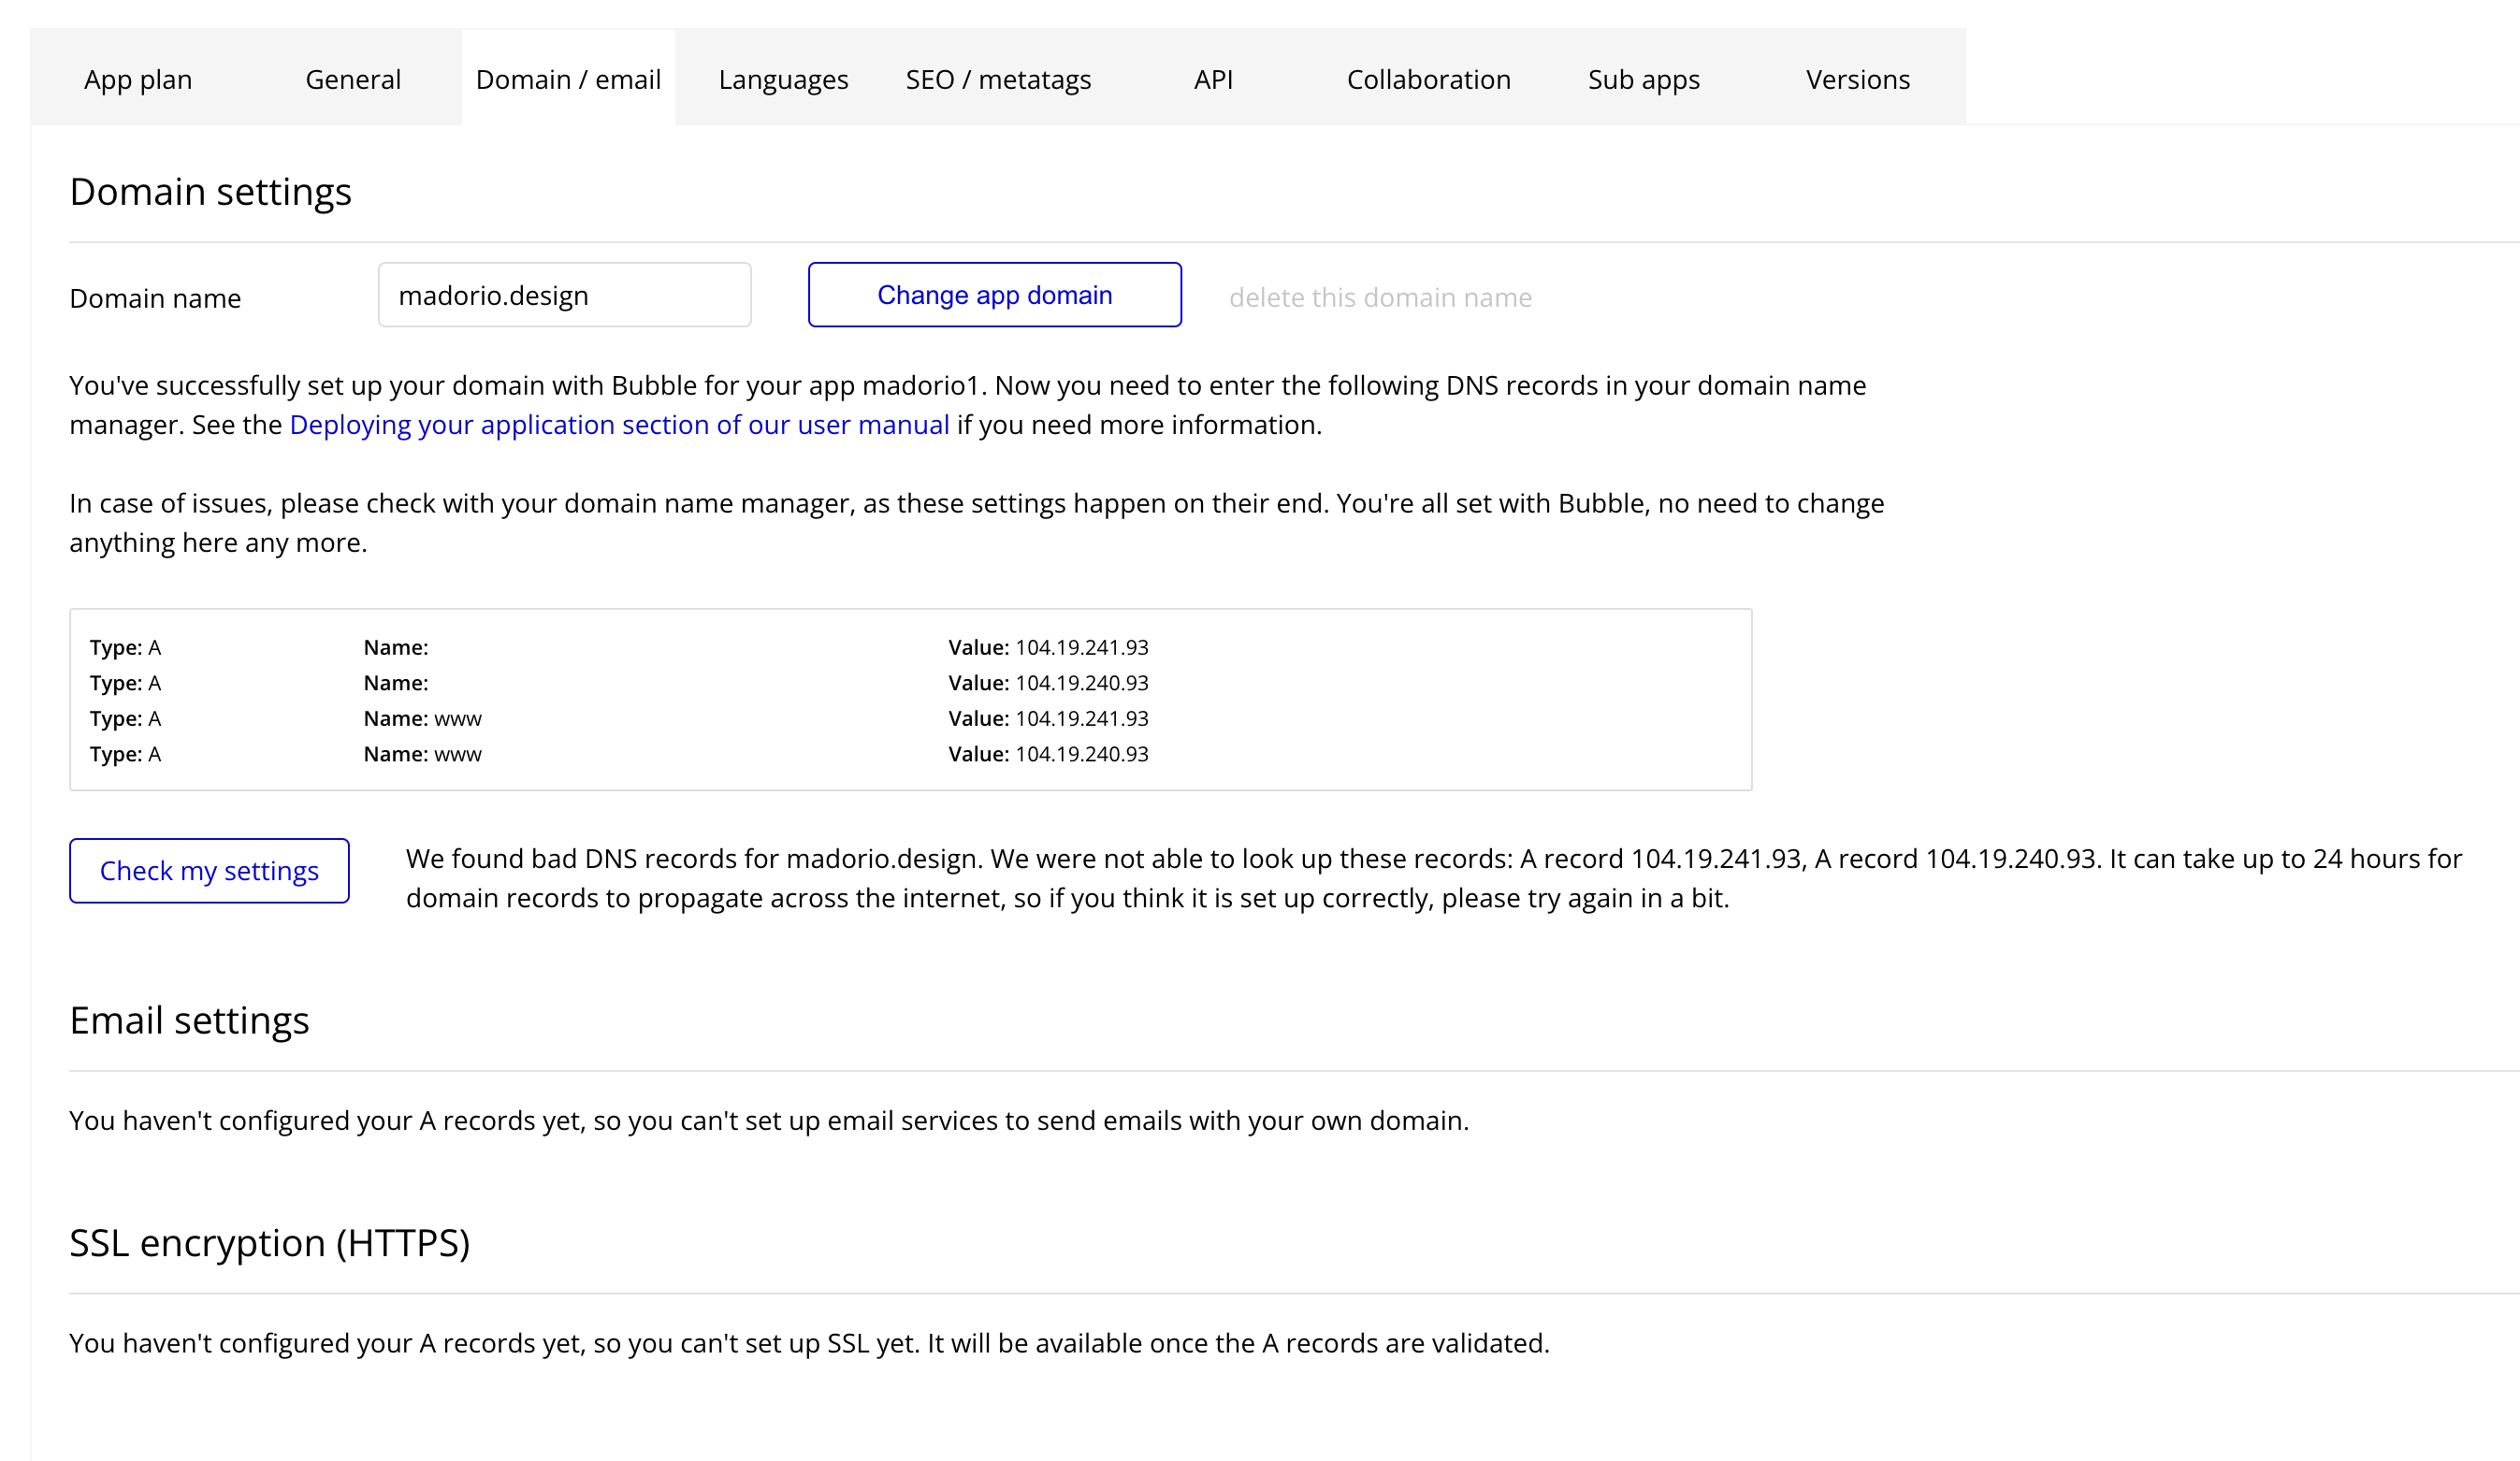Click the second row 104.19.240.93 value

click(x=1081, y=683)
